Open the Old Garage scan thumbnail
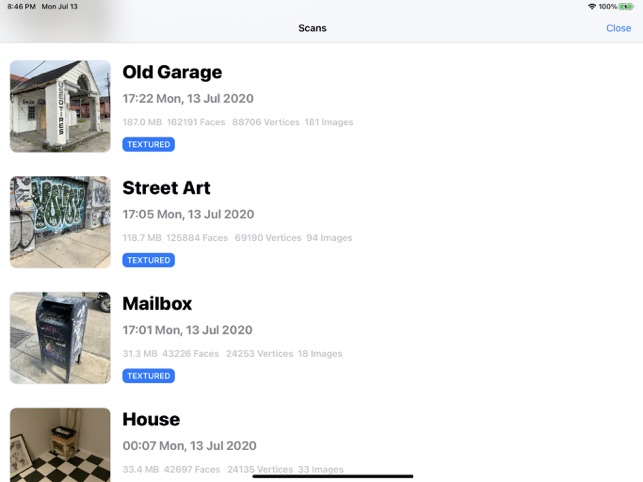This screenshot has width=643, height=482. point(60,106)
